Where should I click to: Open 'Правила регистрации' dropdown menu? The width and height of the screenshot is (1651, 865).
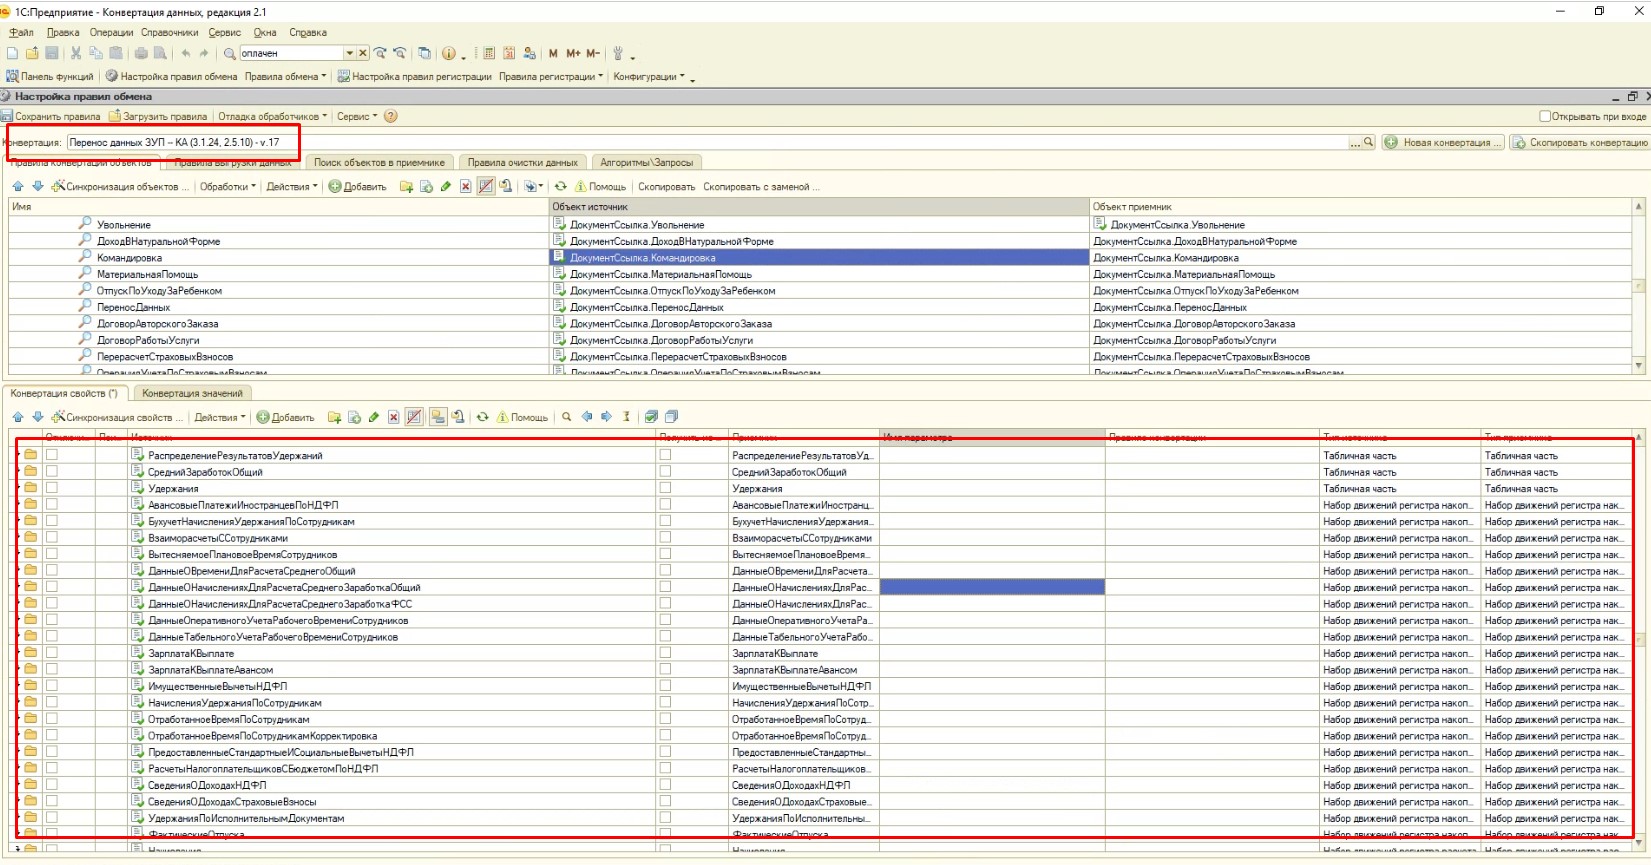click(551, 76)
